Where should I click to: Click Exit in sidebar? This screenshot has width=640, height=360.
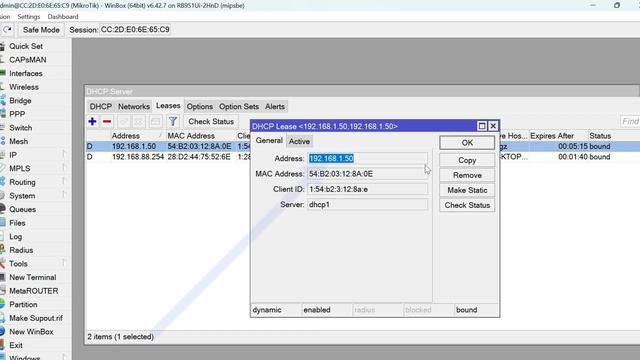click(x=16, y=345)
